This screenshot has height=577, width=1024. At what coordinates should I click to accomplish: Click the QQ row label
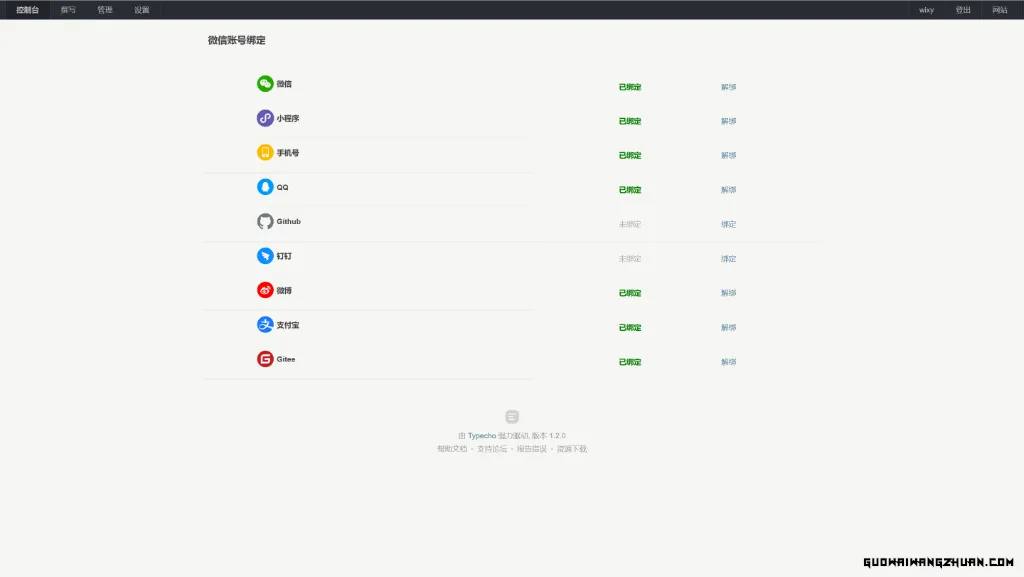(x=282, y=187)
